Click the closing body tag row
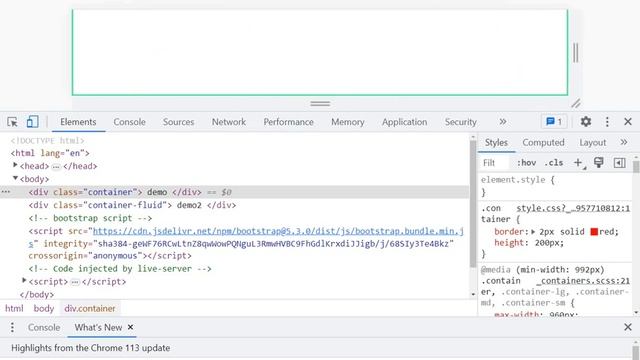Viewport: 640px width, 360px height. [x=37, y=294]
